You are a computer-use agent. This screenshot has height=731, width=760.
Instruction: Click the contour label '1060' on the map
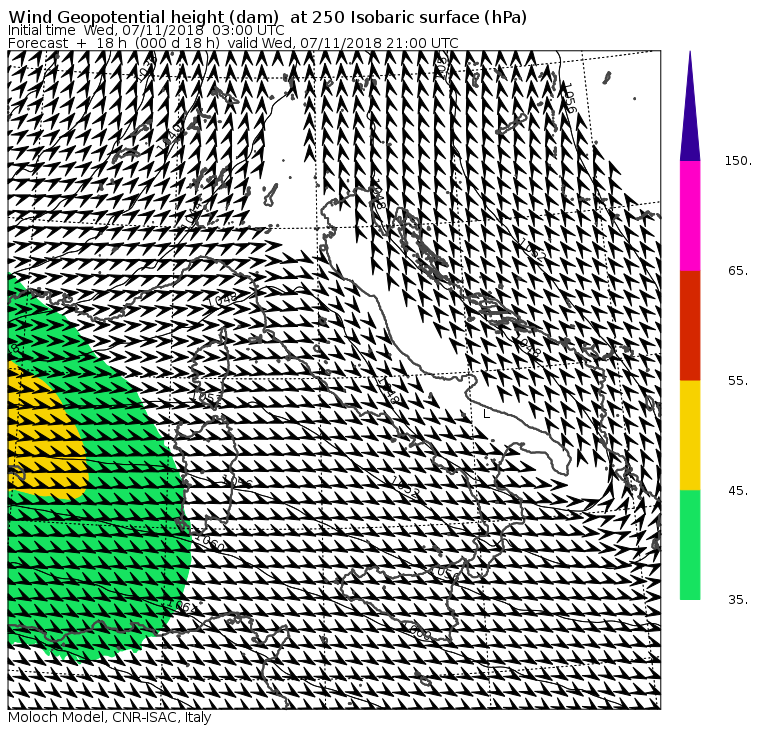[x=210, y=543]
